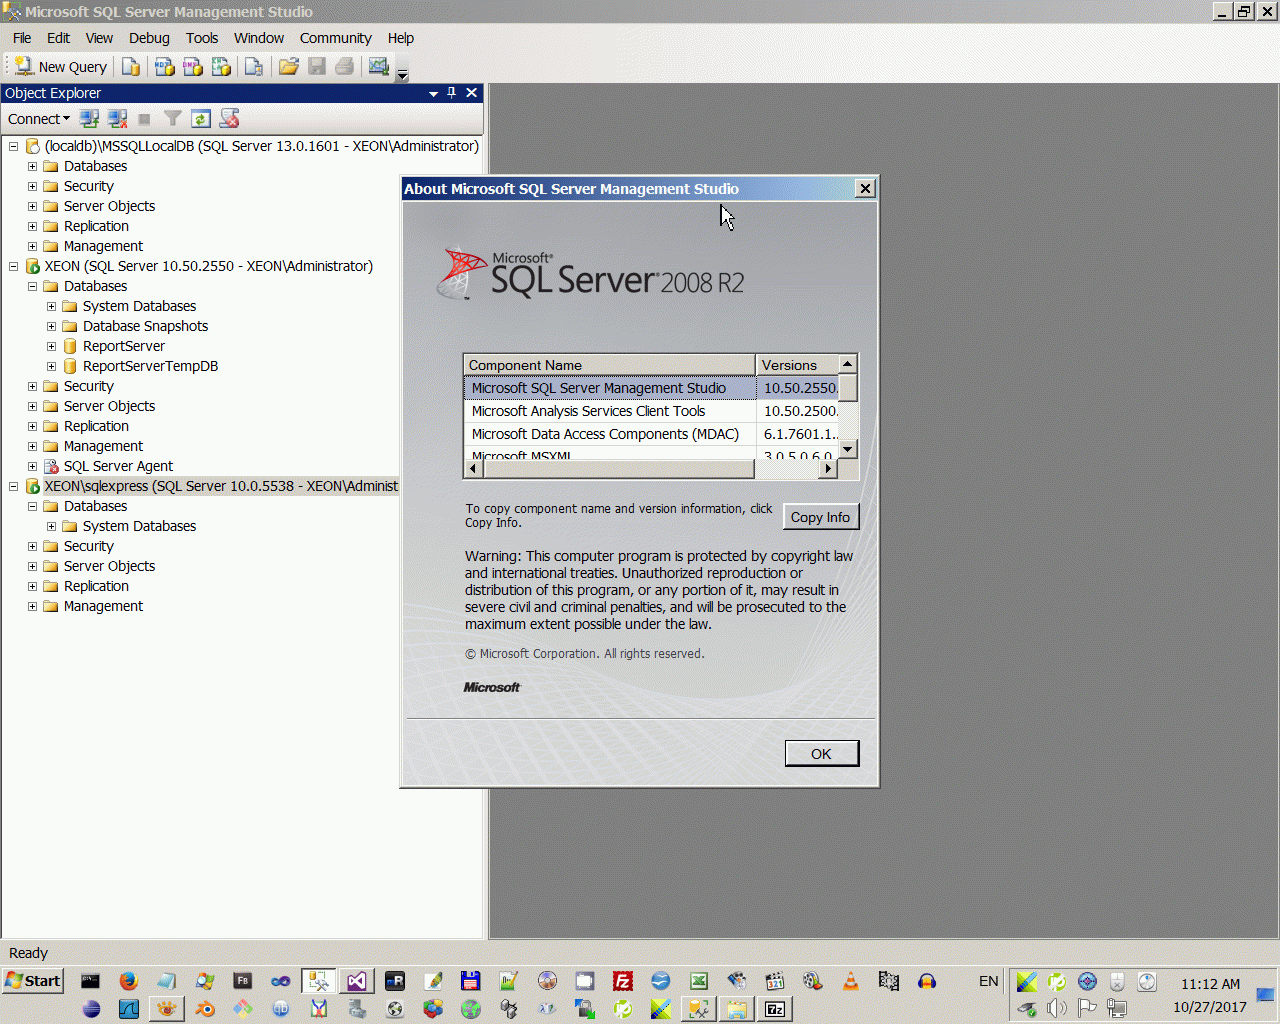This screenshot has height=1024, width=1280.
Task: Click the Print toolbar icon
Action: [344, 67]
